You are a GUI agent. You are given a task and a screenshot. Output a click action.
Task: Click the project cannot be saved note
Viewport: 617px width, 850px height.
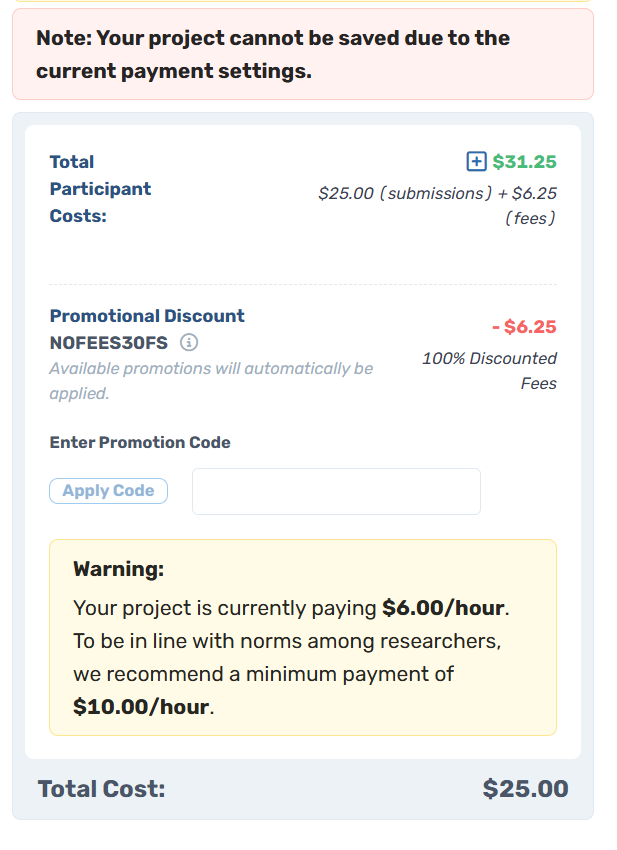[272, 55]
